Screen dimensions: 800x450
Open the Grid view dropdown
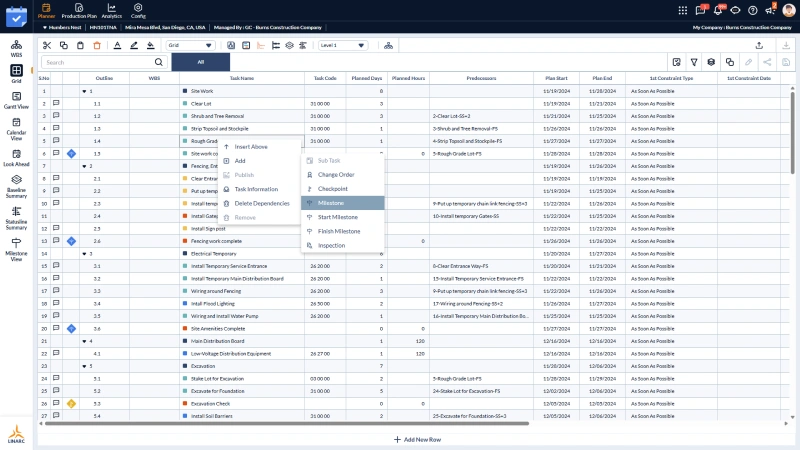pos(190,45)
